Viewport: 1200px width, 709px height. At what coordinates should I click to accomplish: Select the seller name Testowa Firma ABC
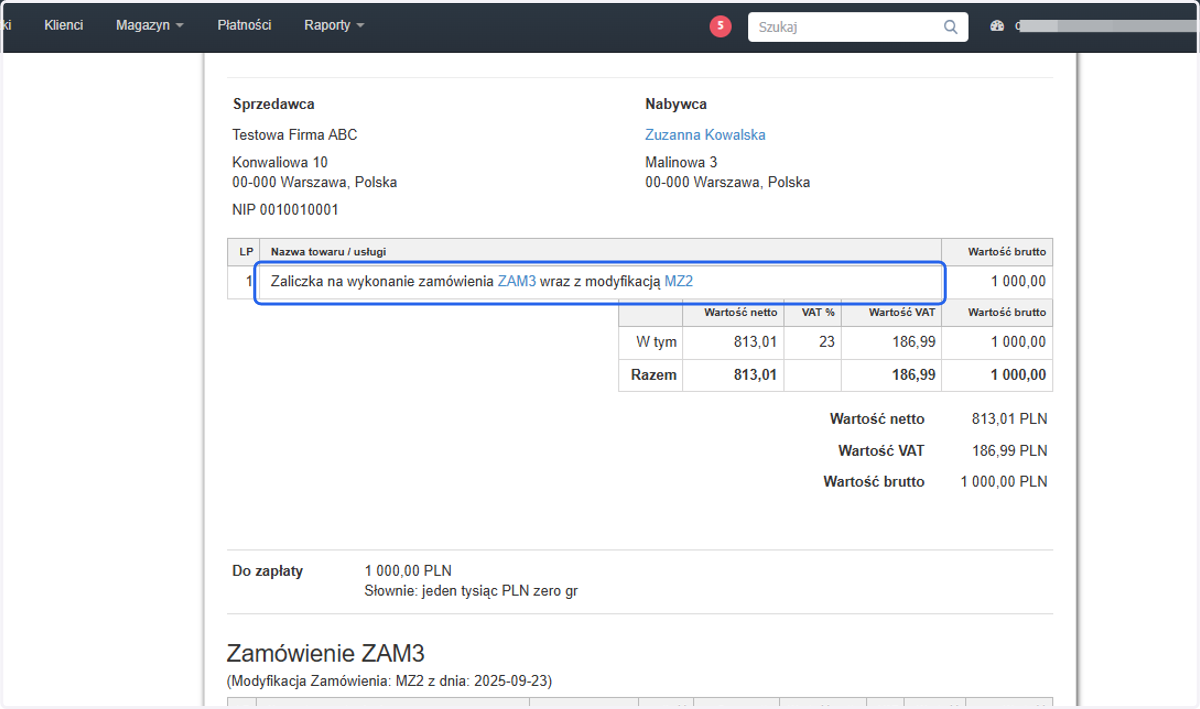[x=295, y=135]
